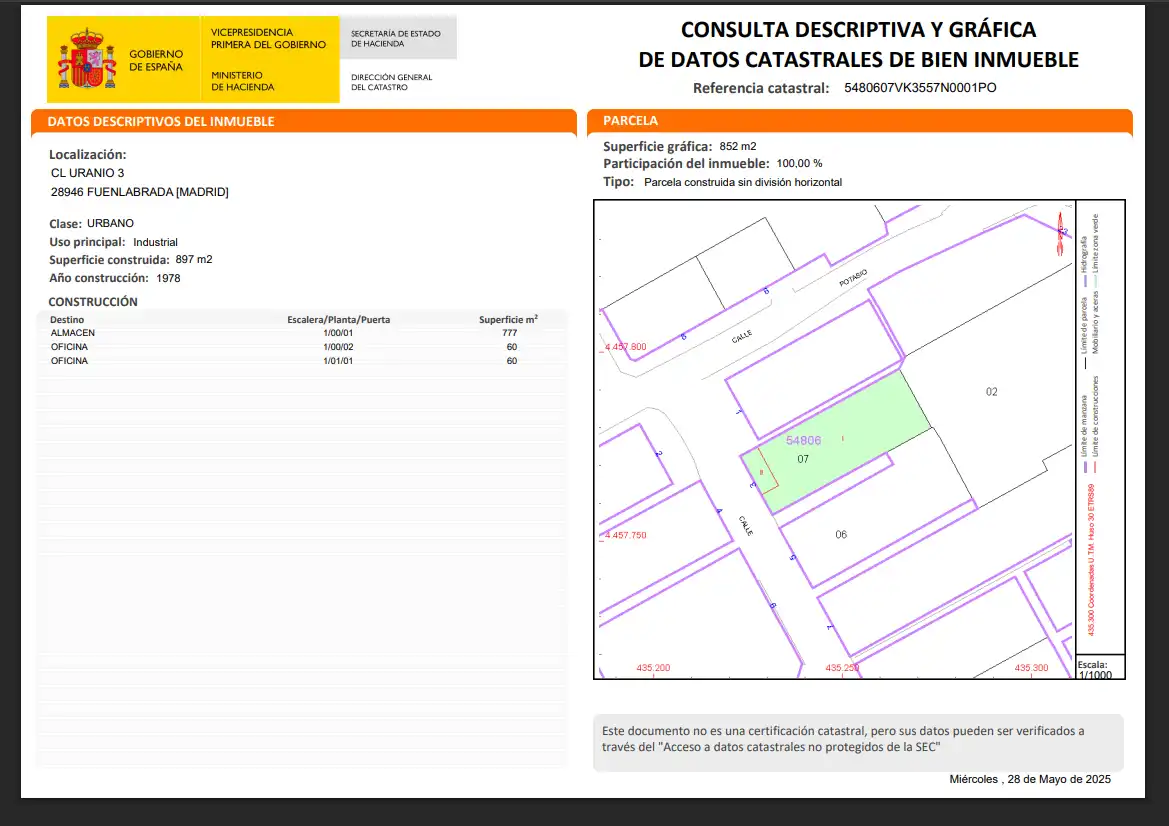Select the address text CL URANIO 3
The image size is (1169, 826).
[x=88, y=173]
